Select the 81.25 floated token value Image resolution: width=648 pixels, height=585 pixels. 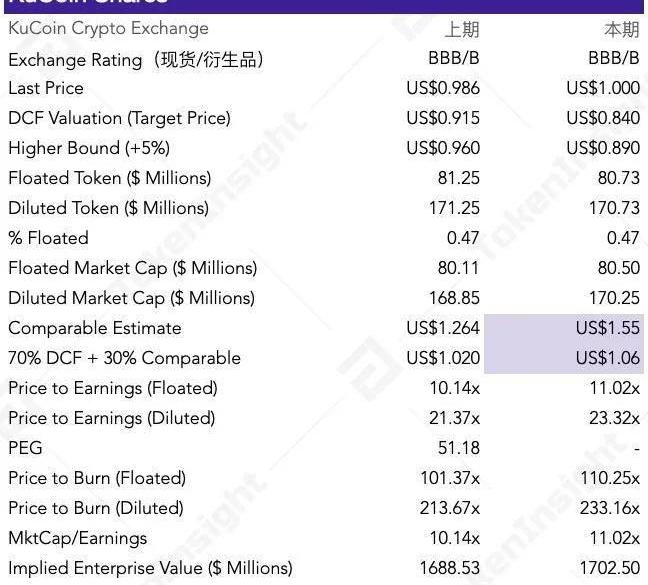click(x=458, y=178)
